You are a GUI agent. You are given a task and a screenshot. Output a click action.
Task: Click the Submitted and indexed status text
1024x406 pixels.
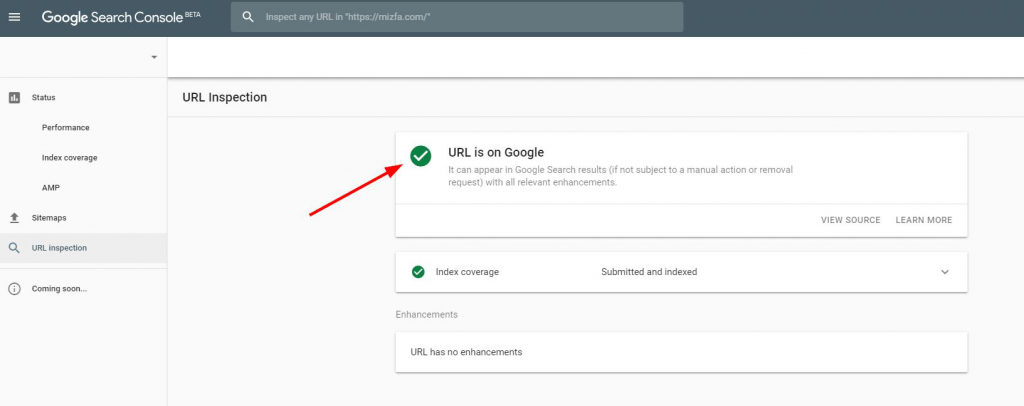649,272
